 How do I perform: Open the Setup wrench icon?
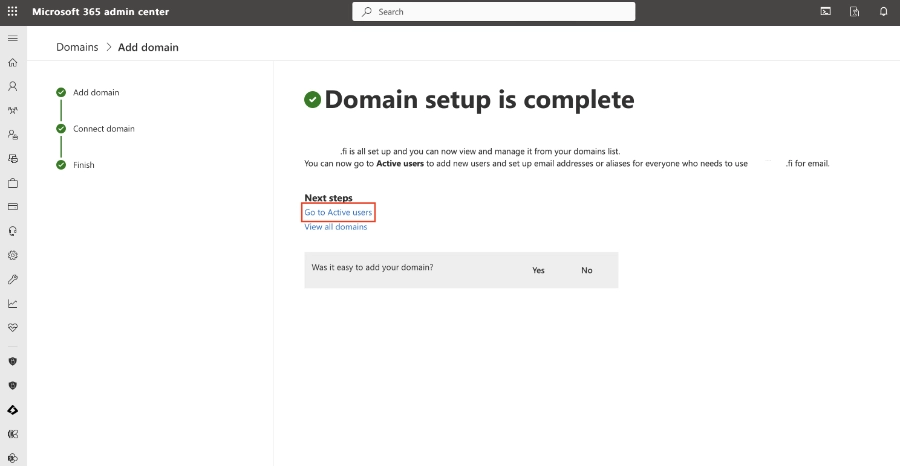(x=13, y=279)
